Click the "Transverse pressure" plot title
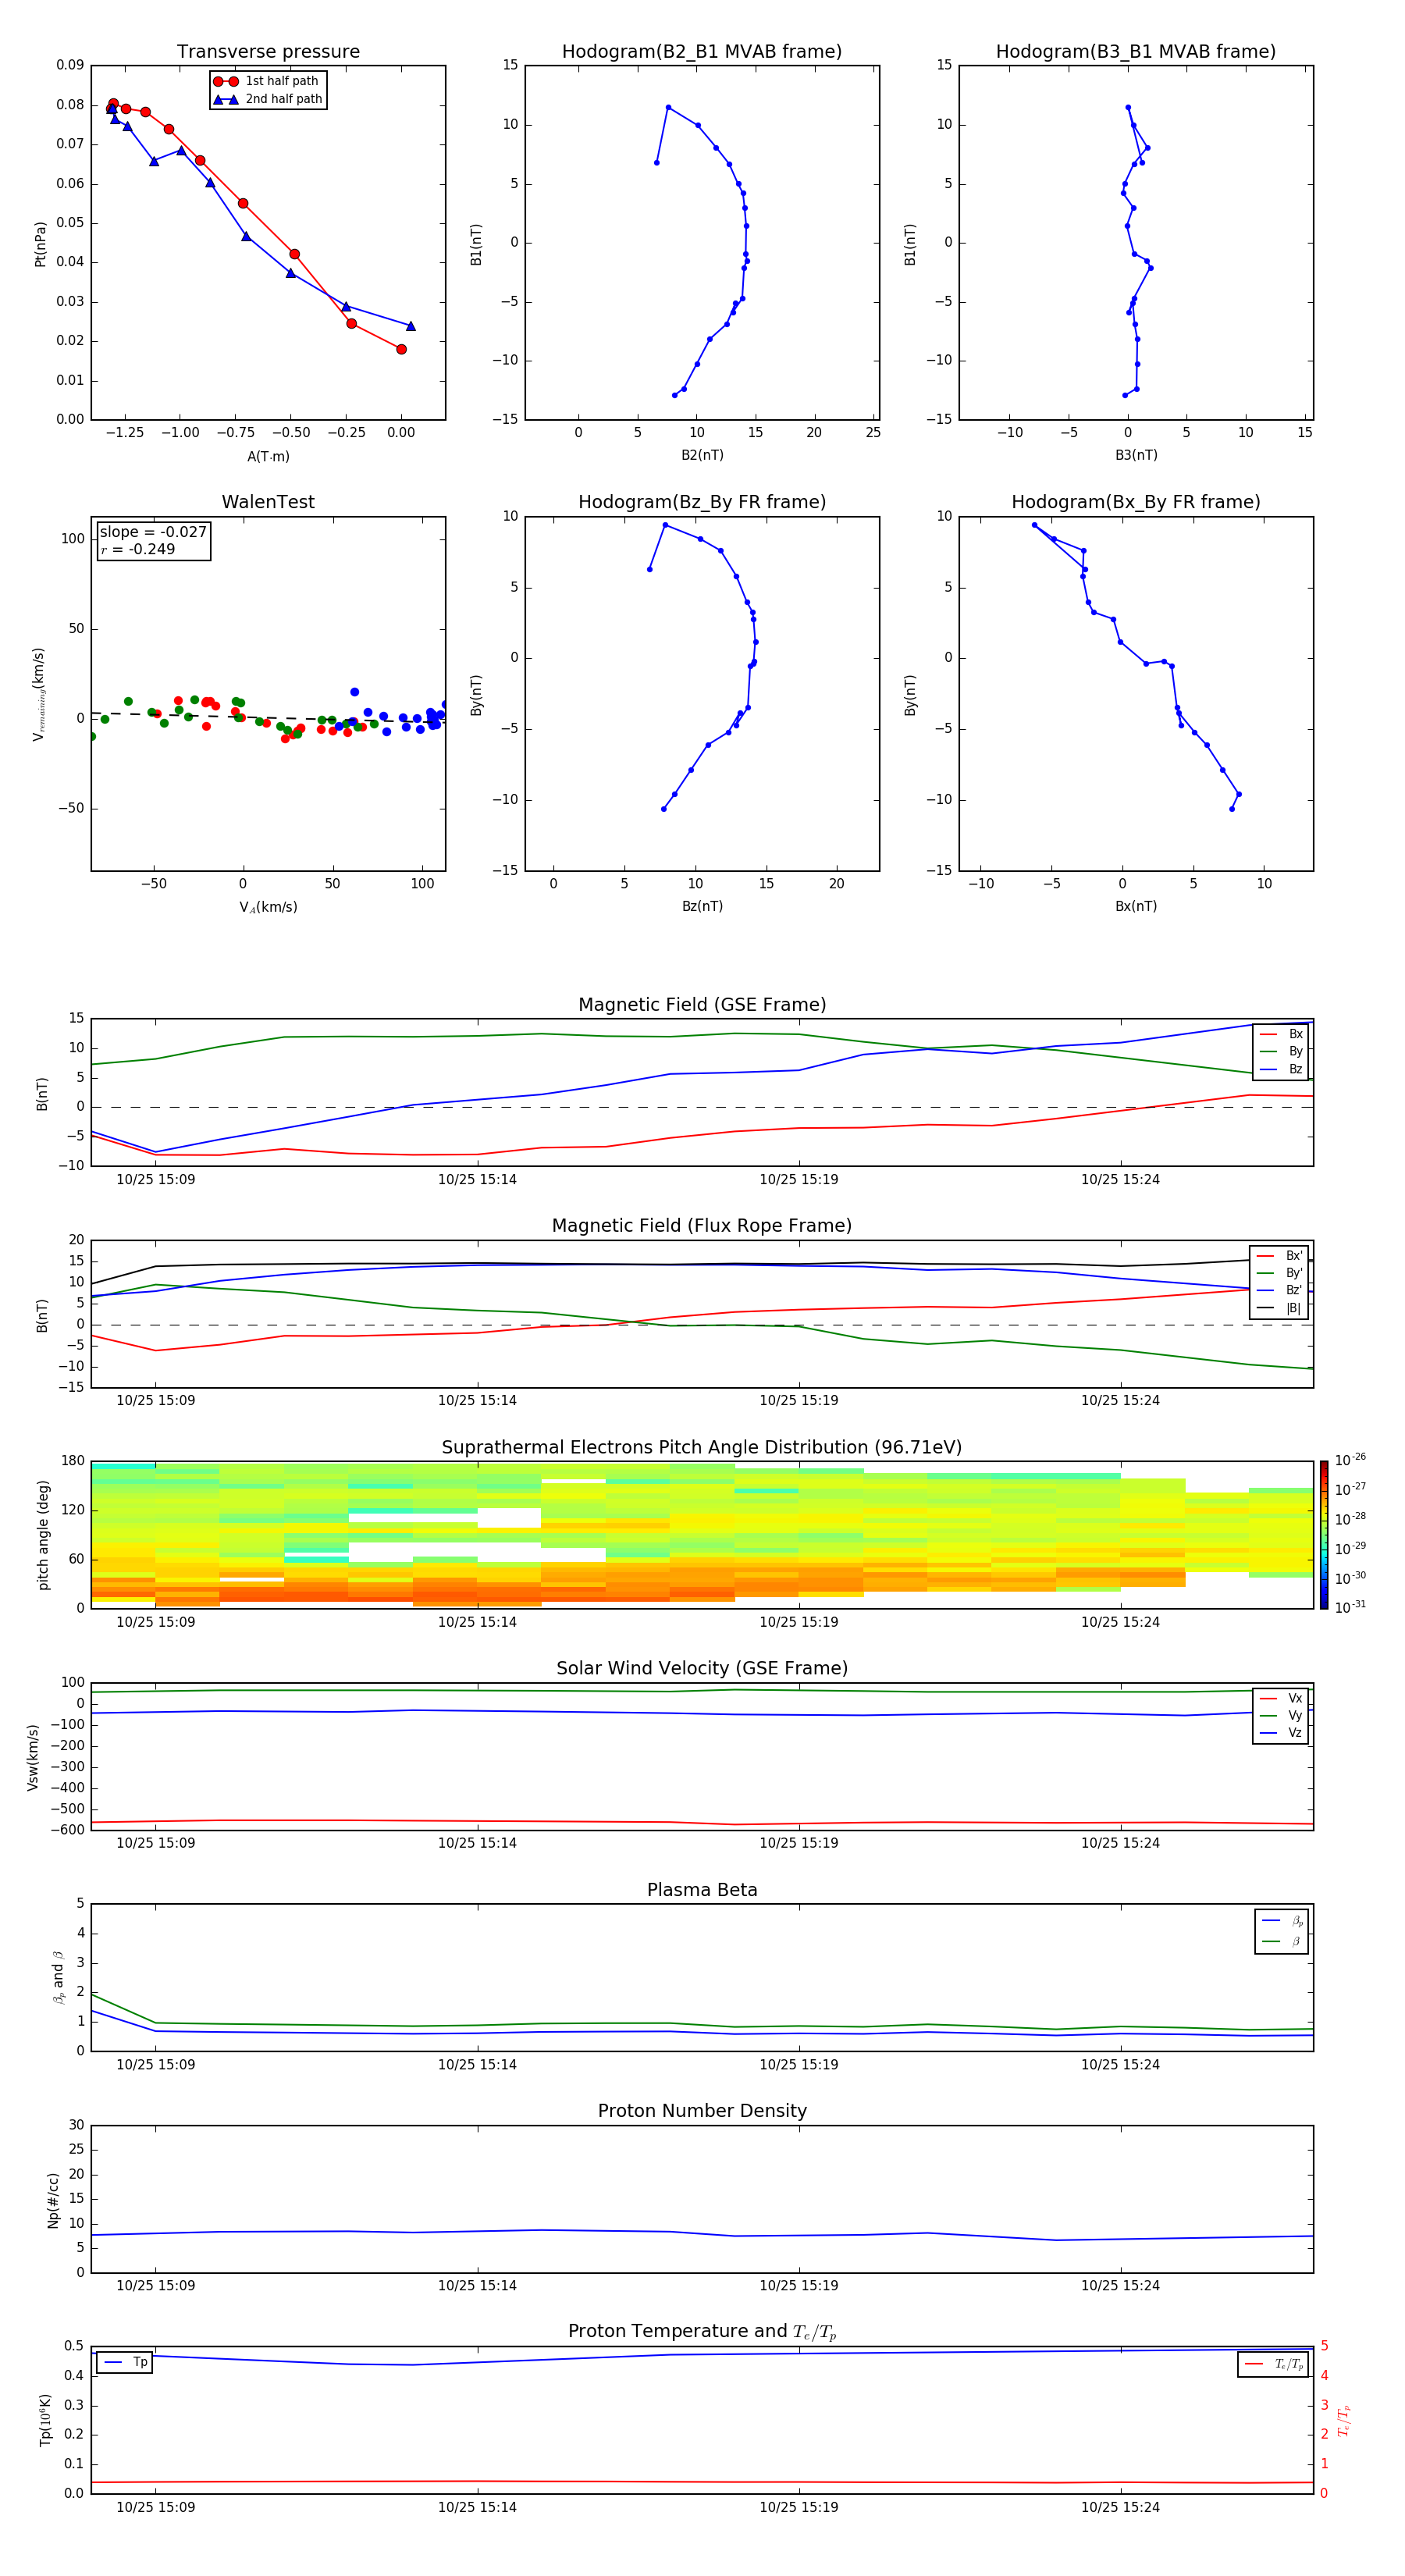The width and height of the screenshot is (1405, 2576). (268, 52)
